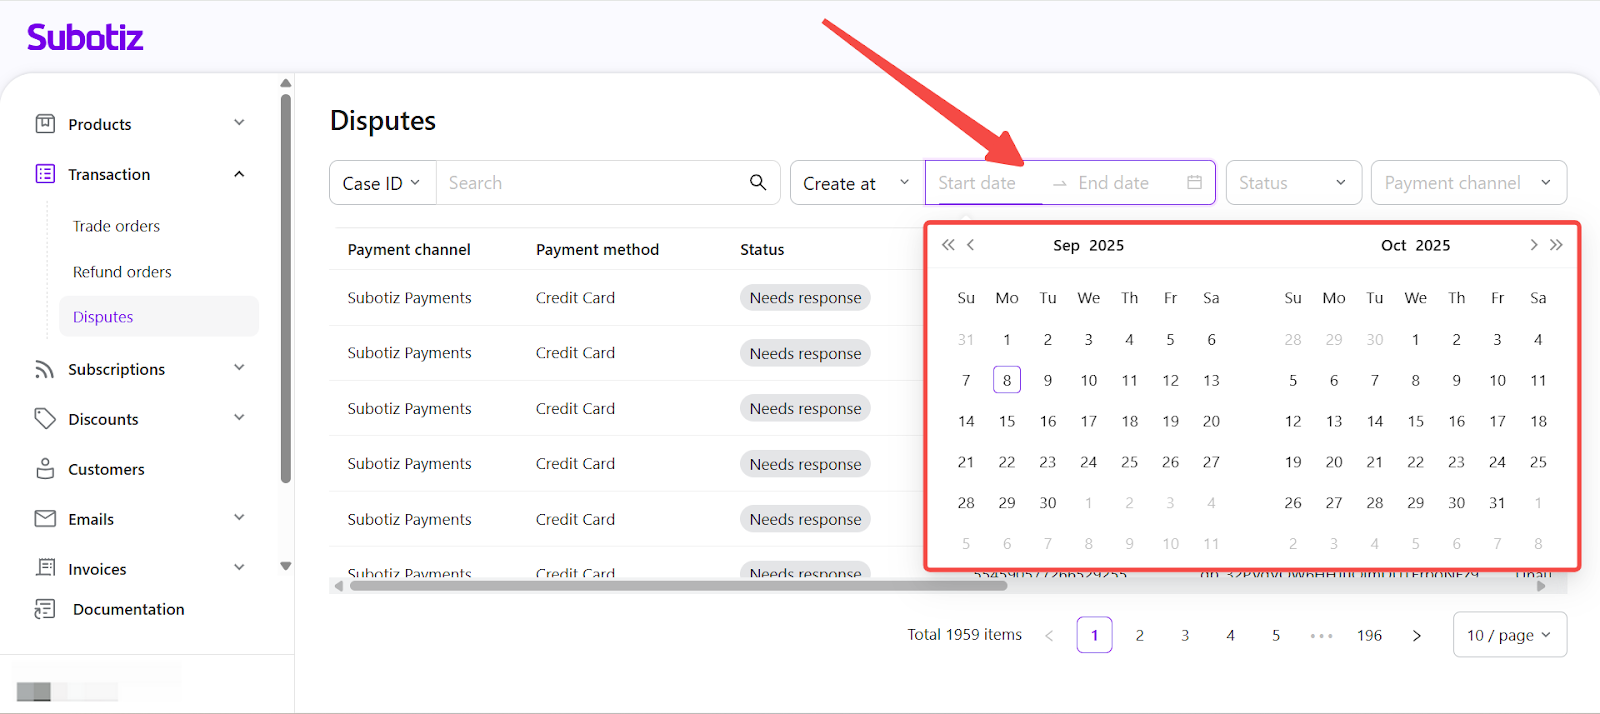Click the horizontal table scrollbar
This screenshot has height=714, width=1600.
[x=678, y=586]
